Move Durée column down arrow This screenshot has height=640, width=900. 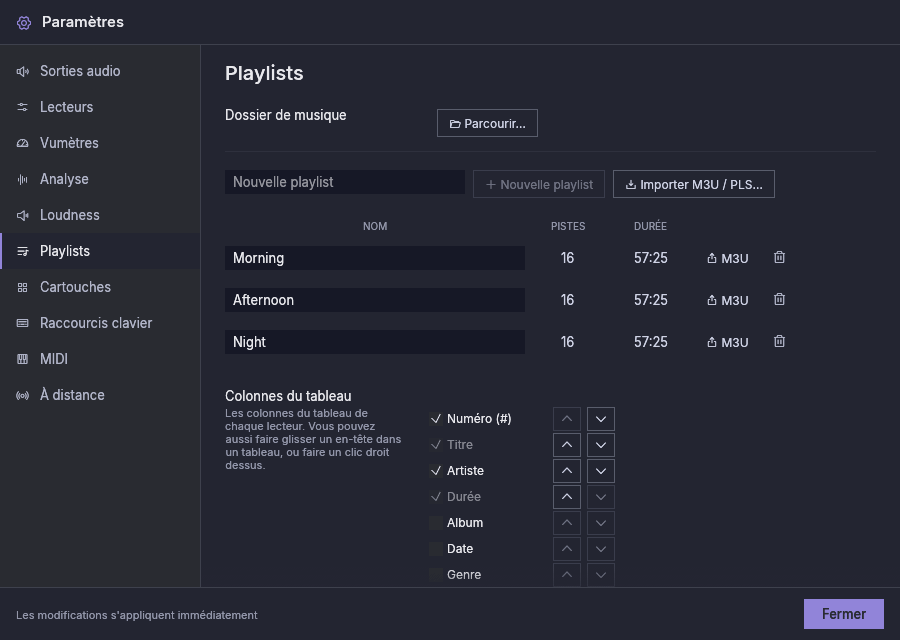coord(600,497)
